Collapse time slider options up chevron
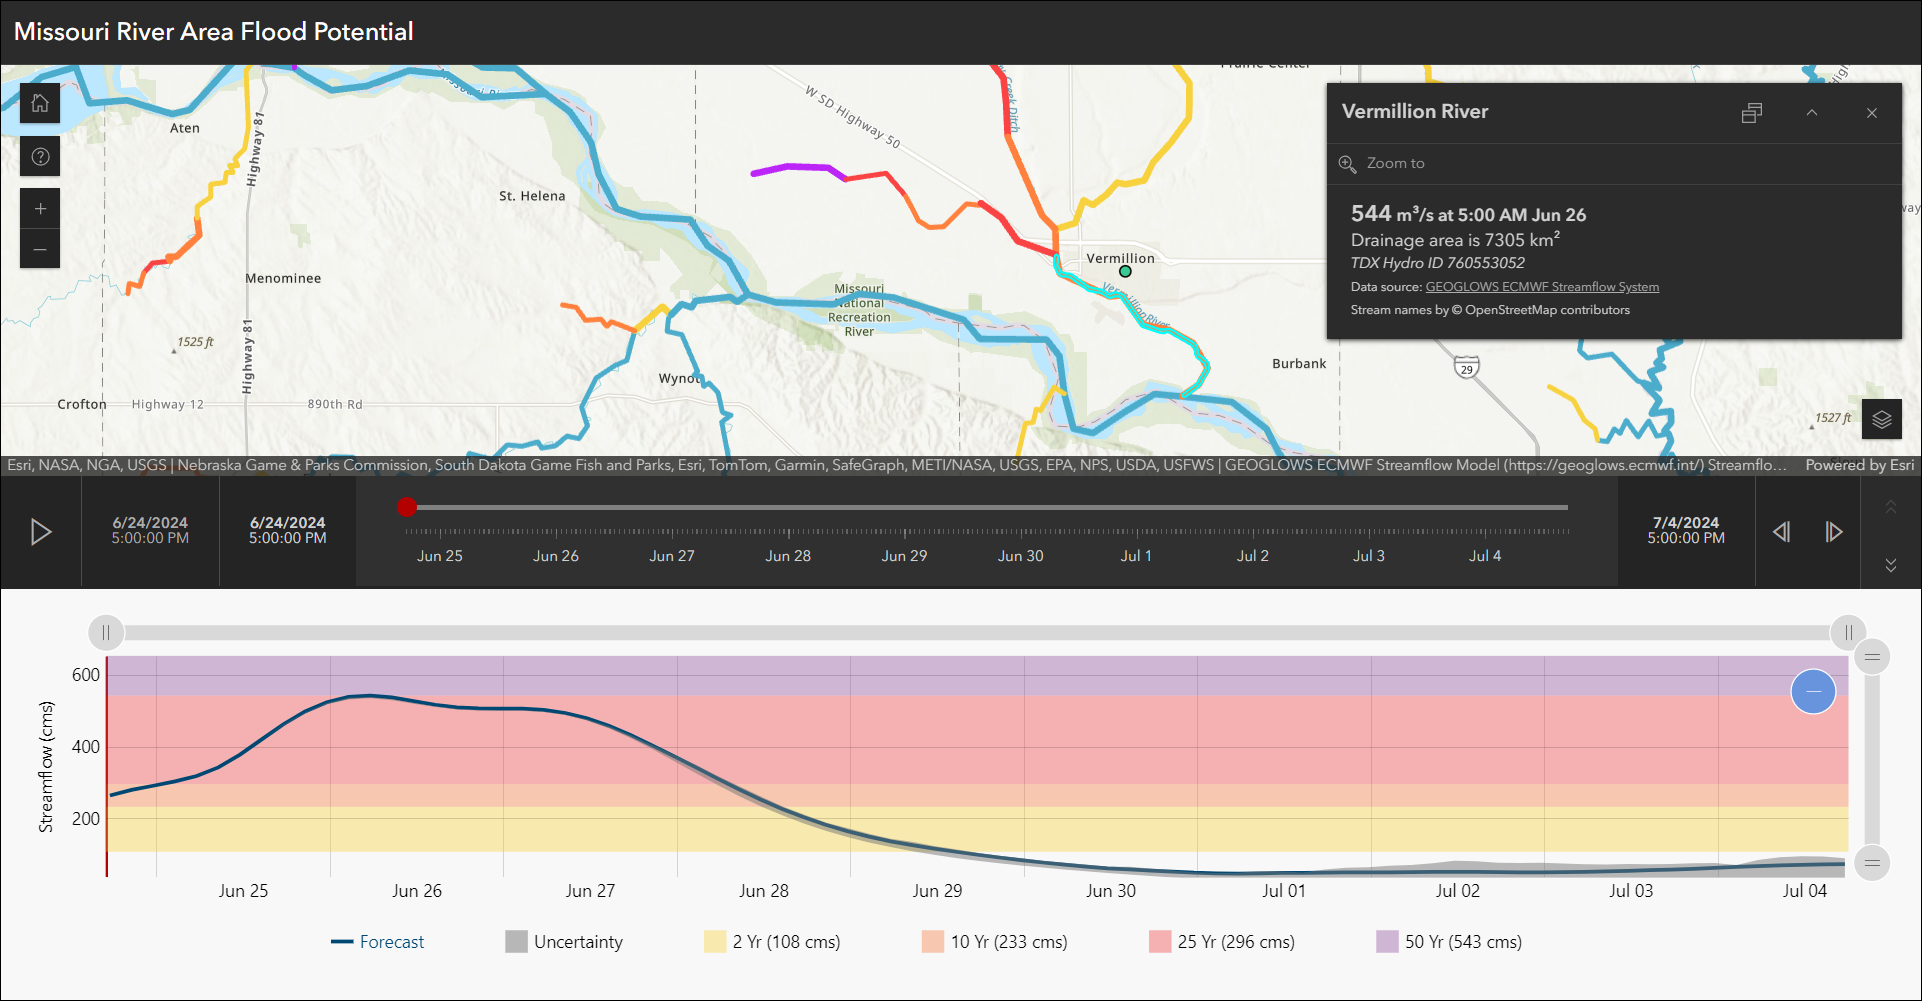This screenshot has height=1001, width=1922. (x=1891, y=507)
